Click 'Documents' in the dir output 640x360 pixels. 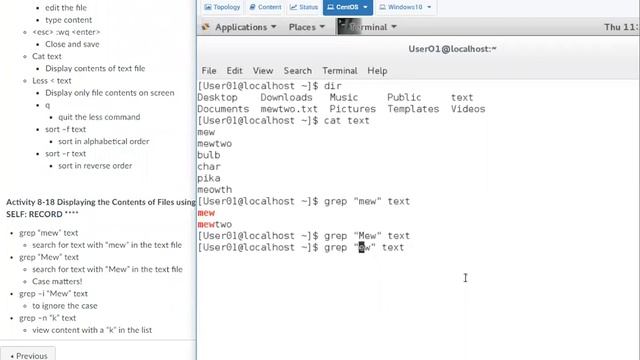tap(223, 109)
